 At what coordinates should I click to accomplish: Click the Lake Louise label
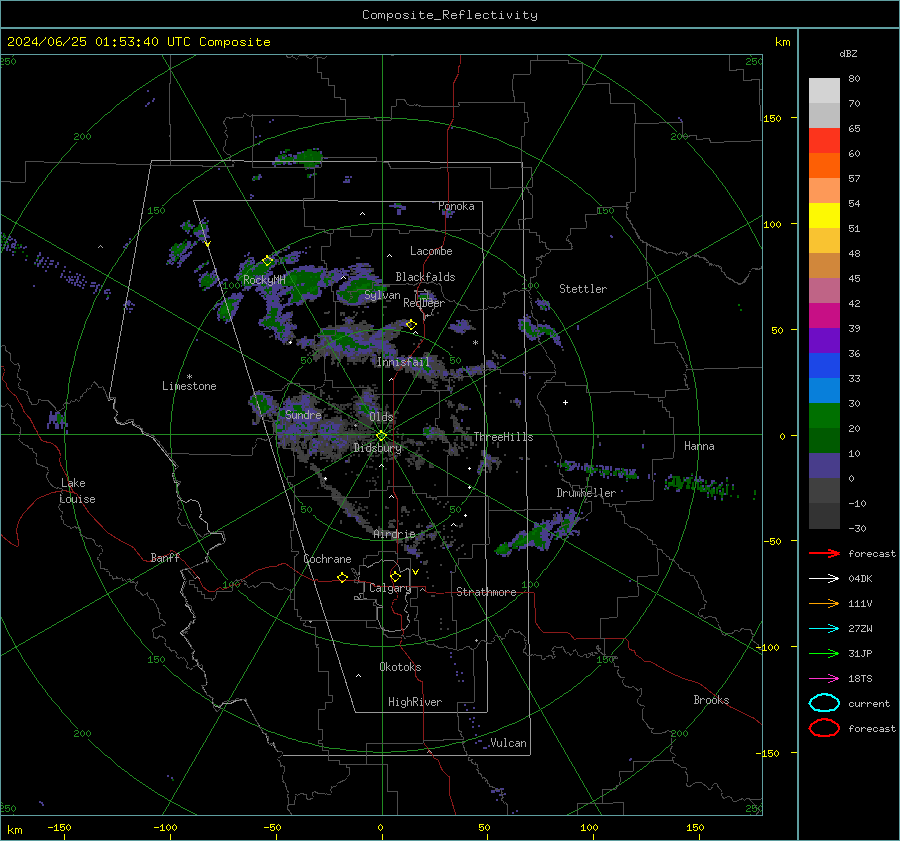77,491
